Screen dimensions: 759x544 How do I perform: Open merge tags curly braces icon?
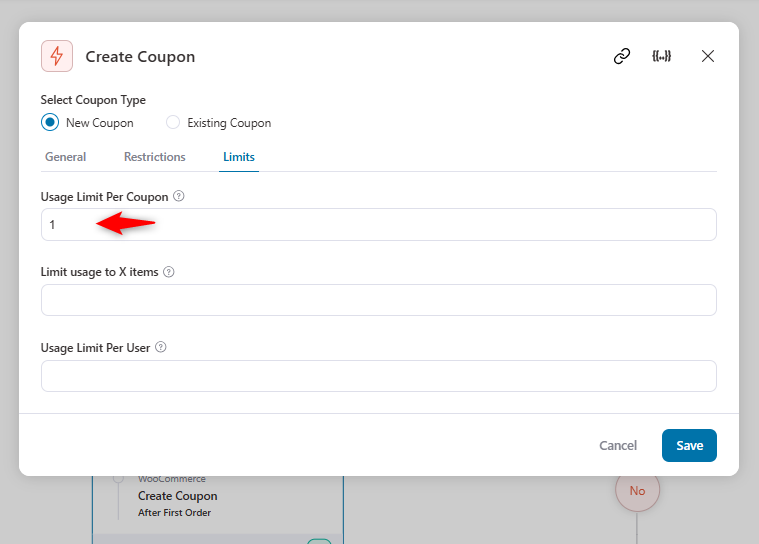coord(661,56)
